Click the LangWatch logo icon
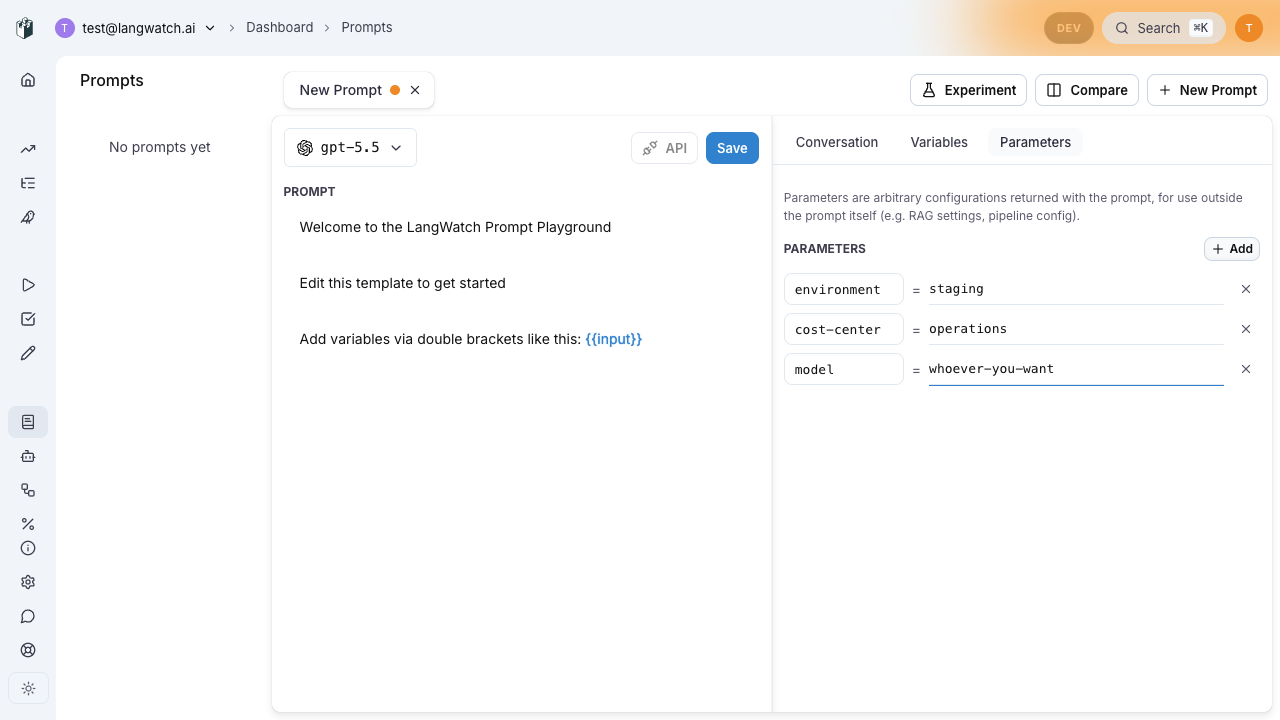Viewport: 1280px width, 720px height. pyautogui.click(x=25, y=28)
